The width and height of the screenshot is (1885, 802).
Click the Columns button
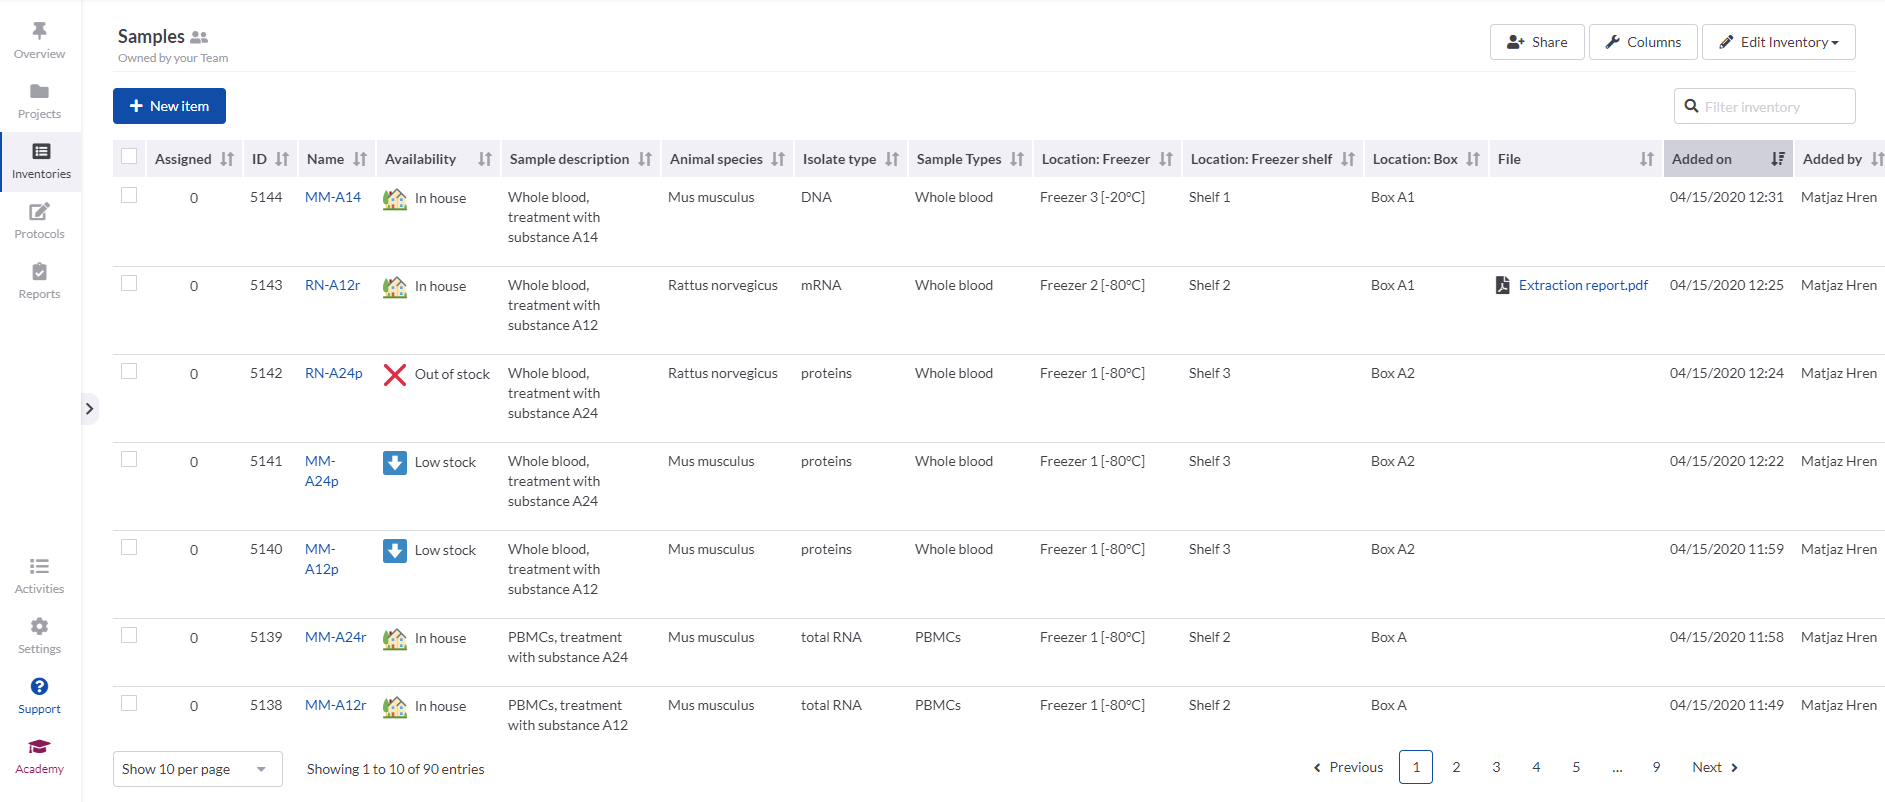click(x=1643, y=42)
